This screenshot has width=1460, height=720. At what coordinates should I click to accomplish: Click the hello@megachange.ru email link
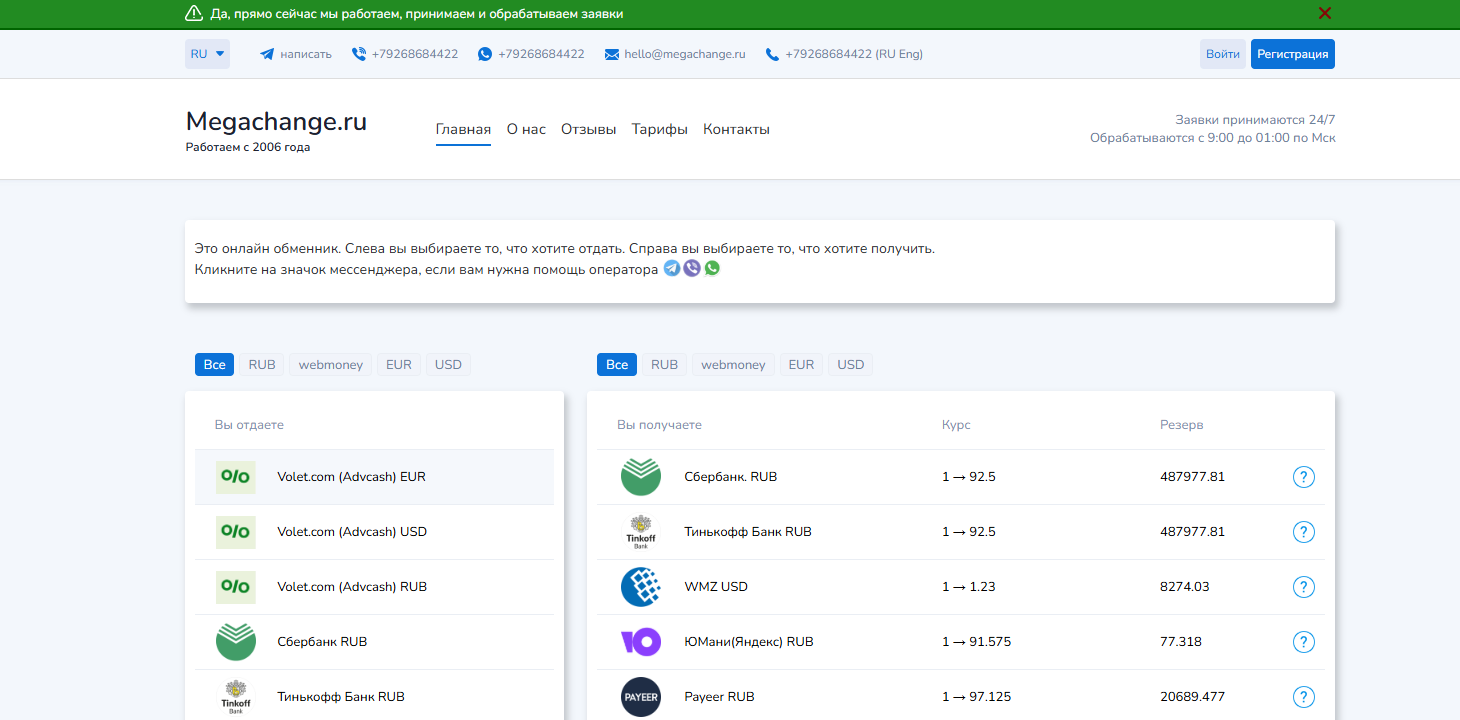pyautogui.click(x=684, y=54)
